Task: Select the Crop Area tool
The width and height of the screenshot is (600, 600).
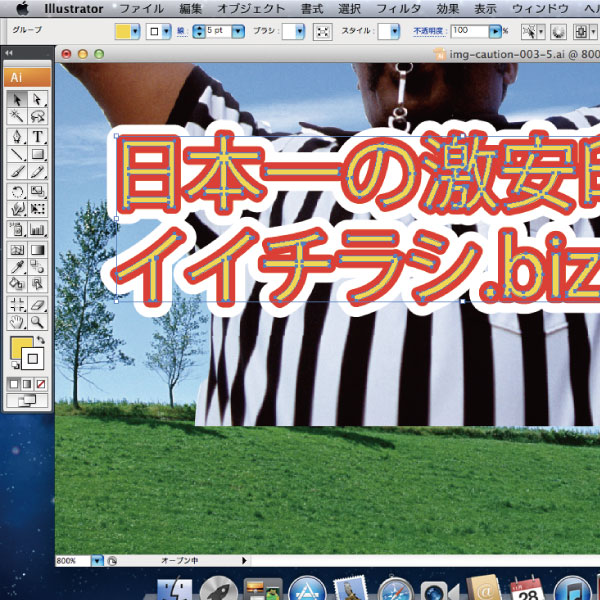Action: (x=17, y=305)
